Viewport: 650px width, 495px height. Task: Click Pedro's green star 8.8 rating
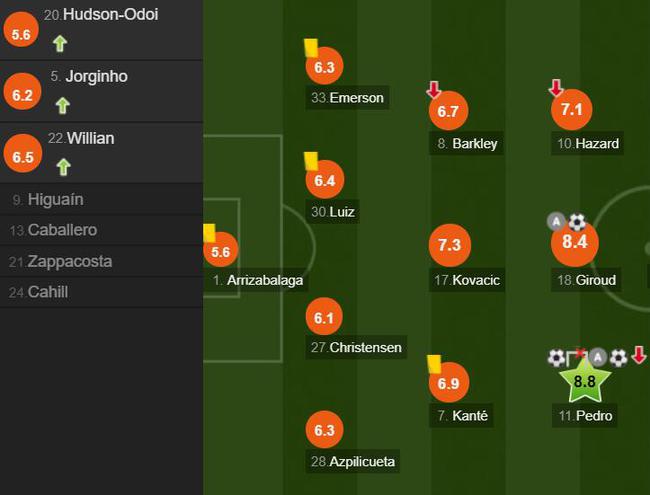585,380
